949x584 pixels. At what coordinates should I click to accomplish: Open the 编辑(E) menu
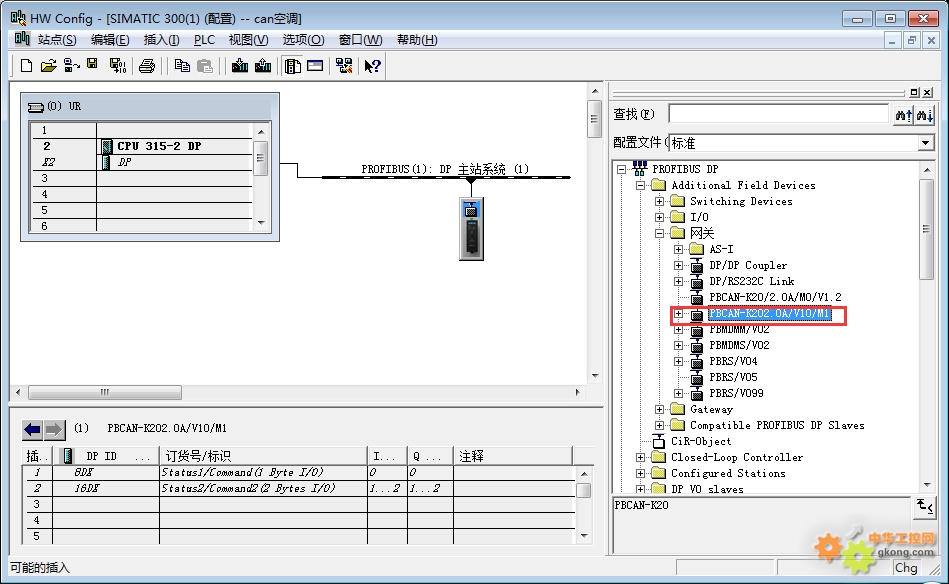coord(110,40)
